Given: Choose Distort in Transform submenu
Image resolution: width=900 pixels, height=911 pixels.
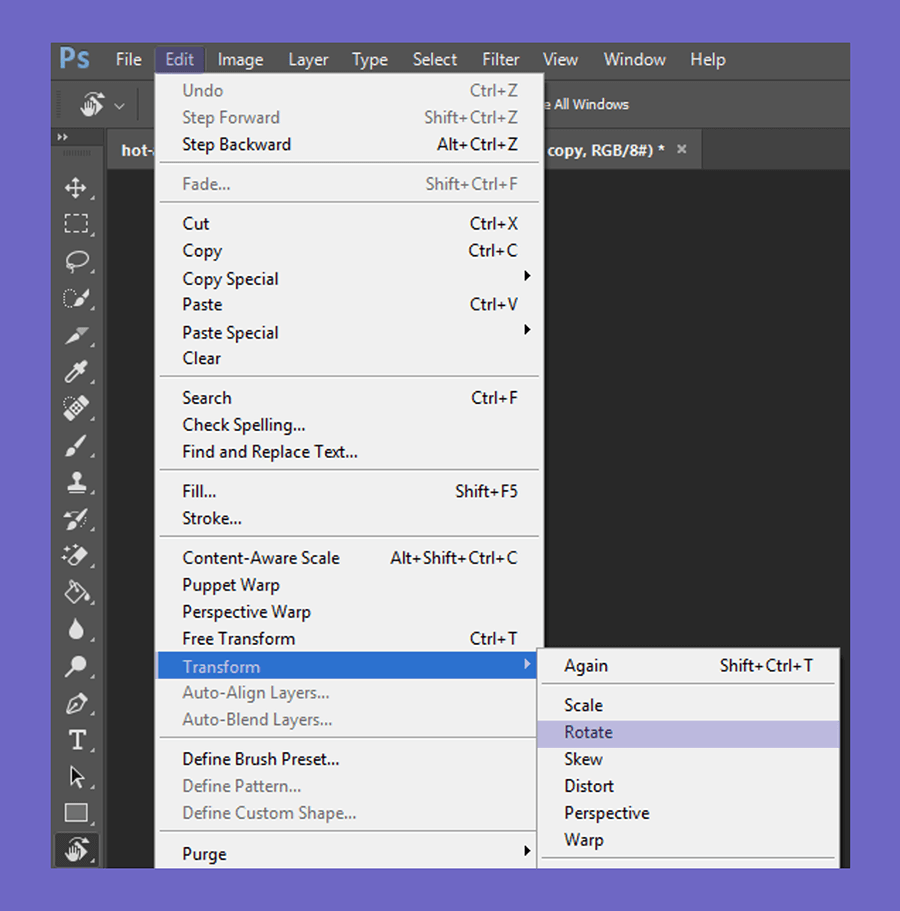Looking at the screenshot, I should point(689,786).
